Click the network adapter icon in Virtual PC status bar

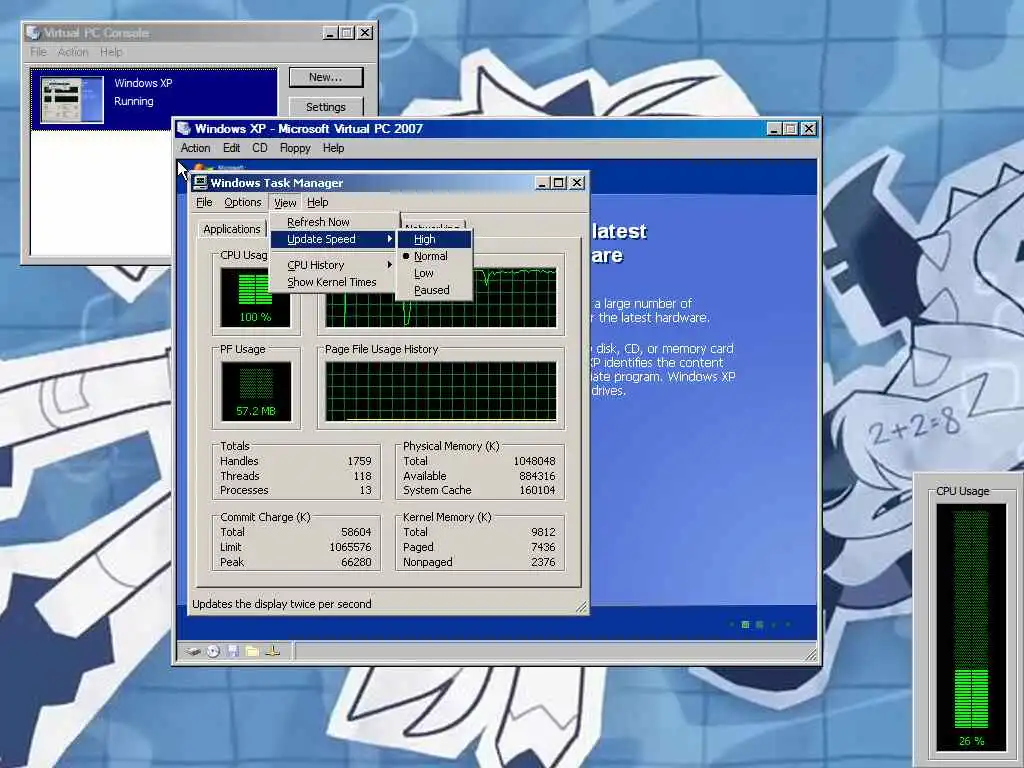(273, 650)
